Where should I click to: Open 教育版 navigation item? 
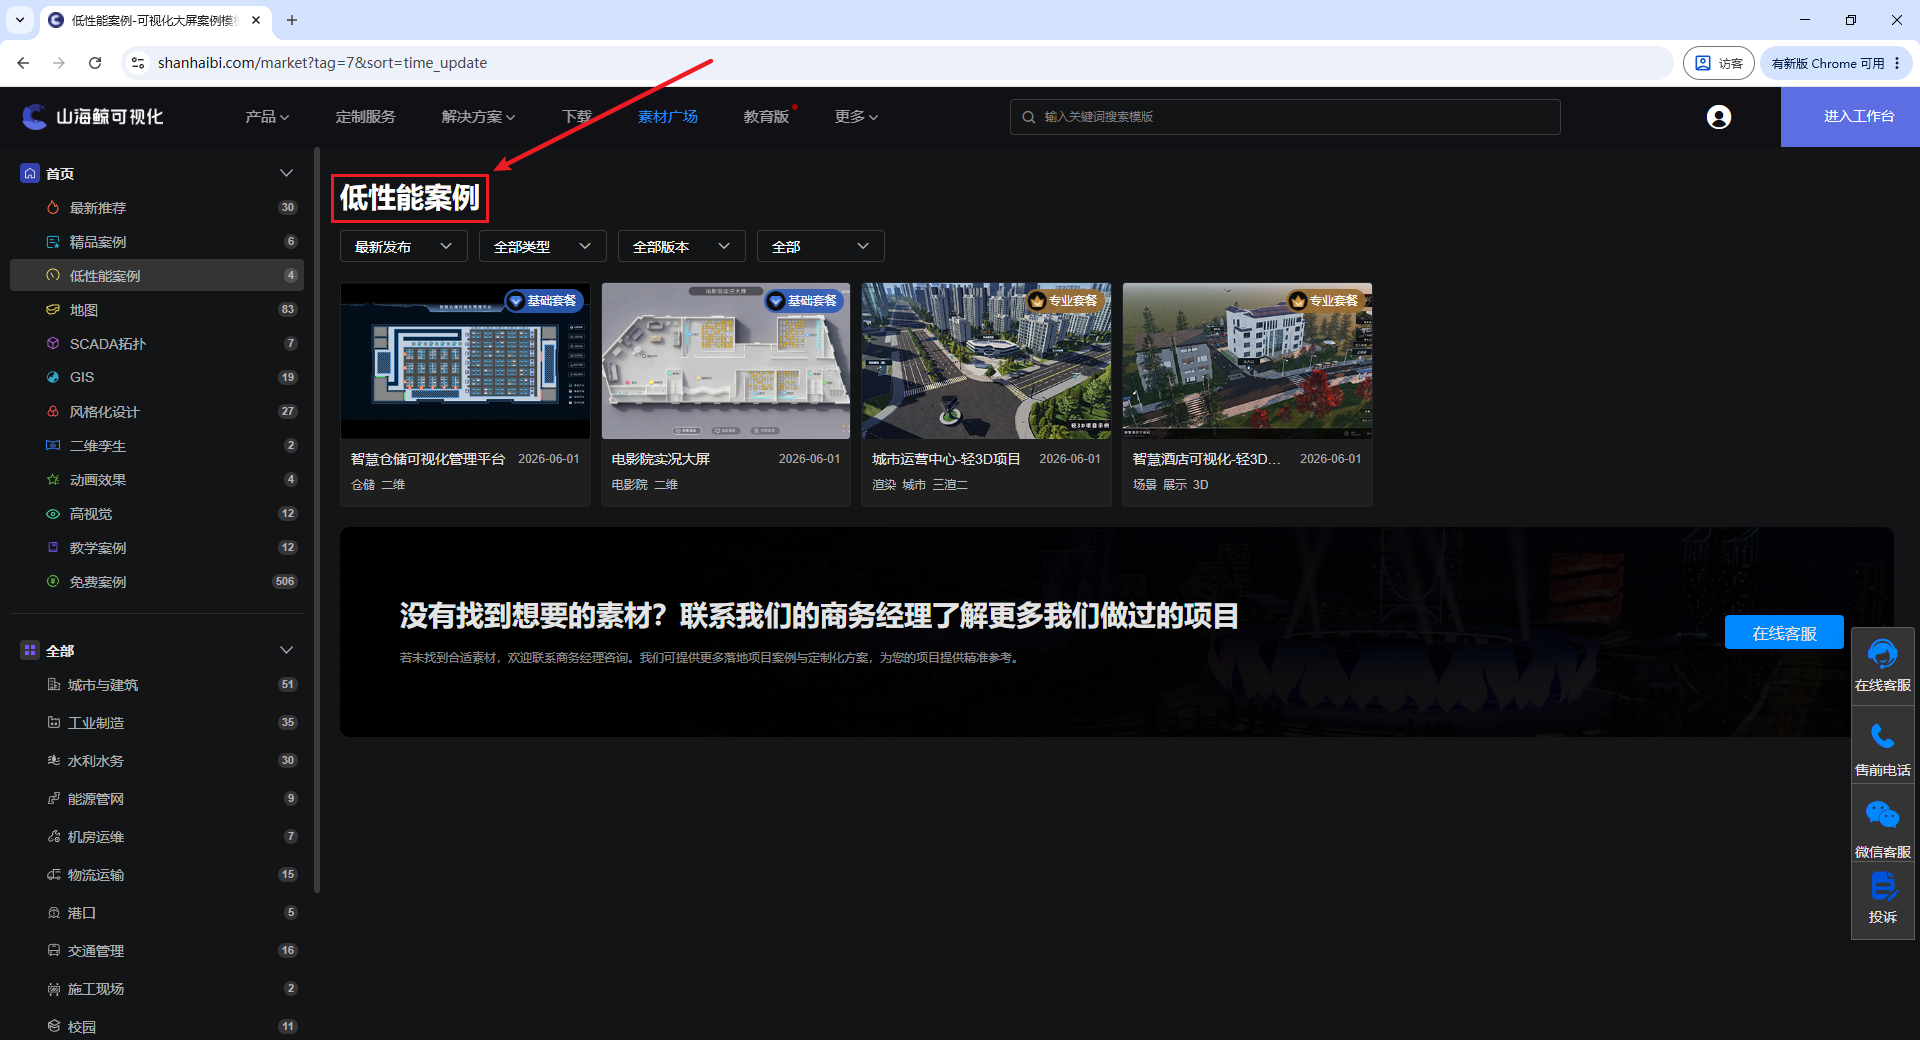(766, 117)
